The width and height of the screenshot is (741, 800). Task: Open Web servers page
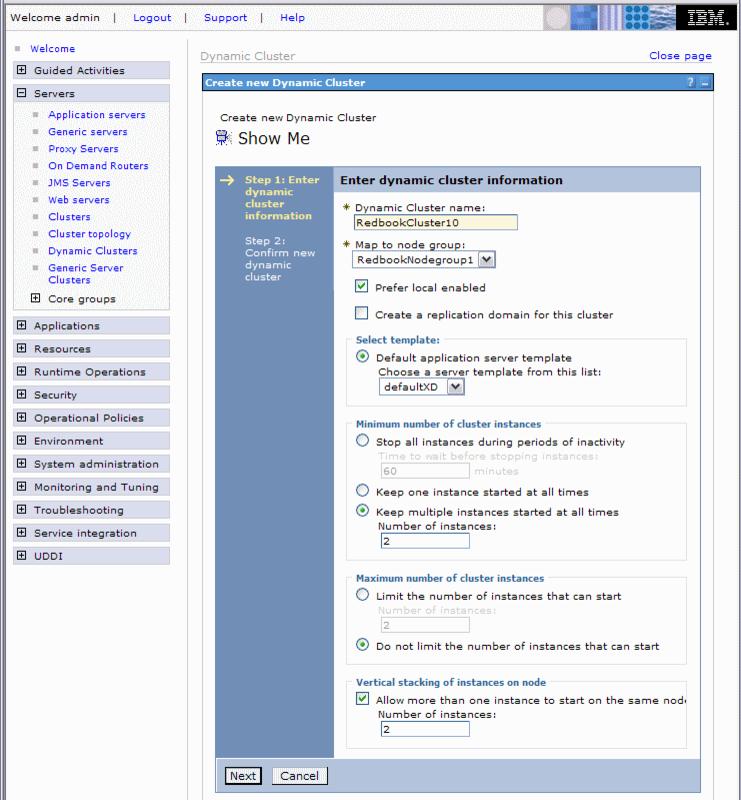(x=79, y=200)
